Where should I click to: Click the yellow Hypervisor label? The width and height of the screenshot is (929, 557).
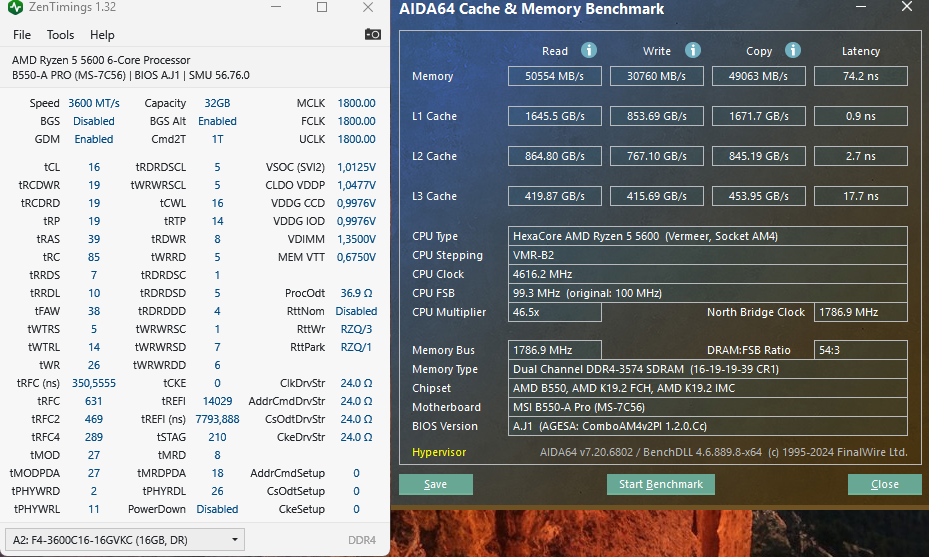coord(439,452)
